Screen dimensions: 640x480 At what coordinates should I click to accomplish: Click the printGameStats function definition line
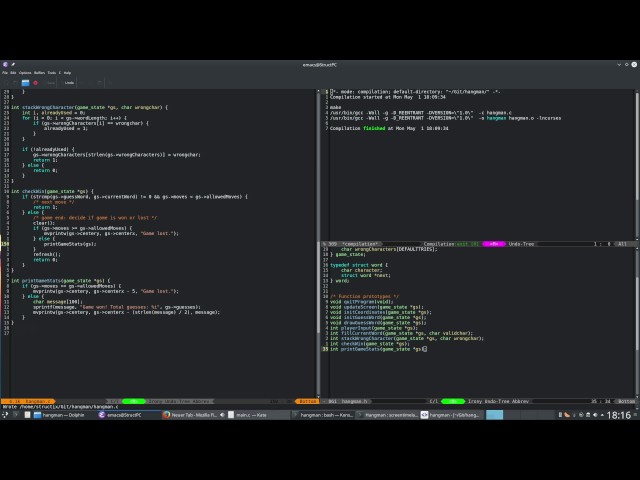click(60, 280)
